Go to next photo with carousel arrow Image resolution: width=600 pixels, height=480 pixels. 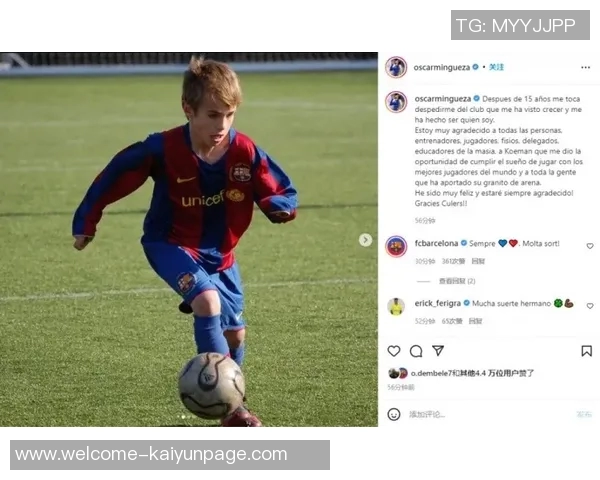(x=365, y=240)
